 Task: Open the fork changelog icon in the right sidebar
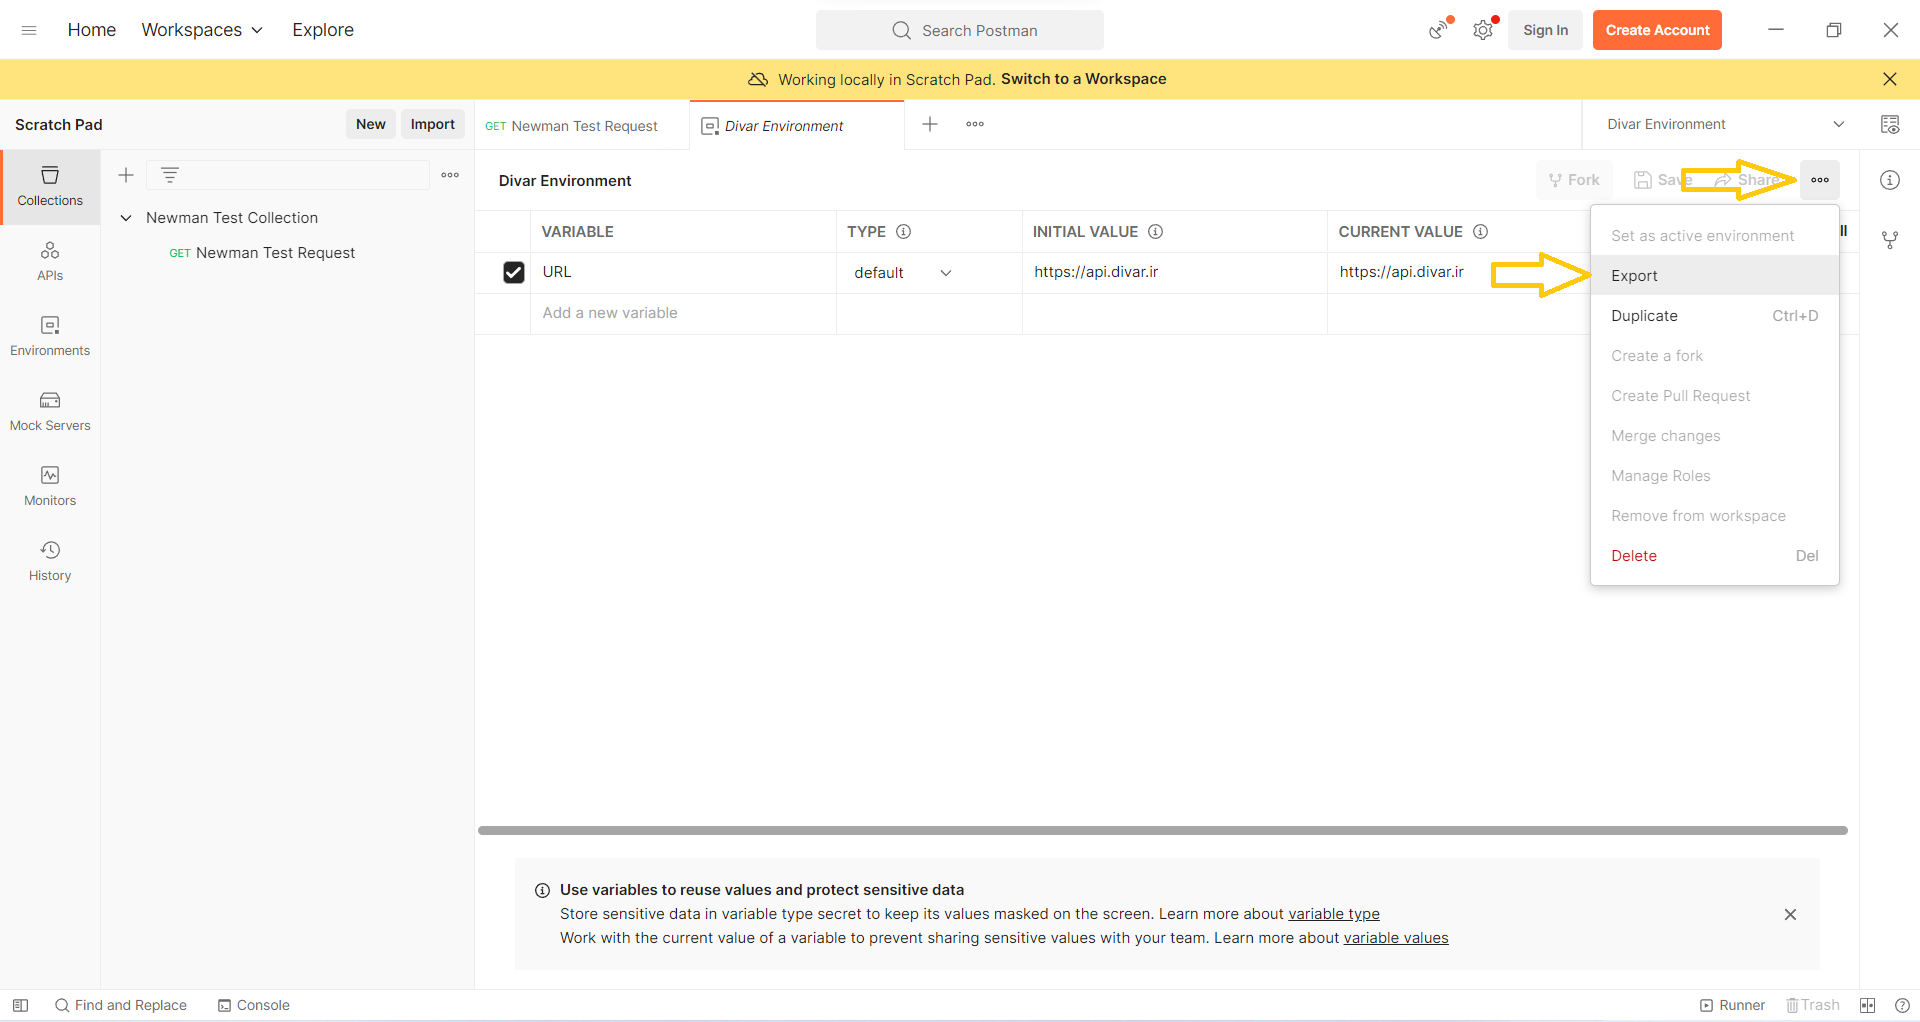coord(1890,240)
